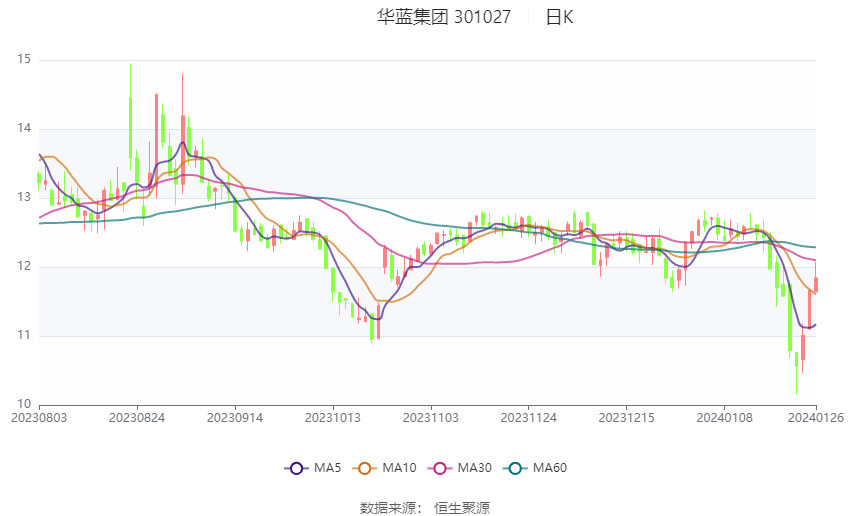
Task: Click the data source text 恒生聚源
Action: coord(462,508)
